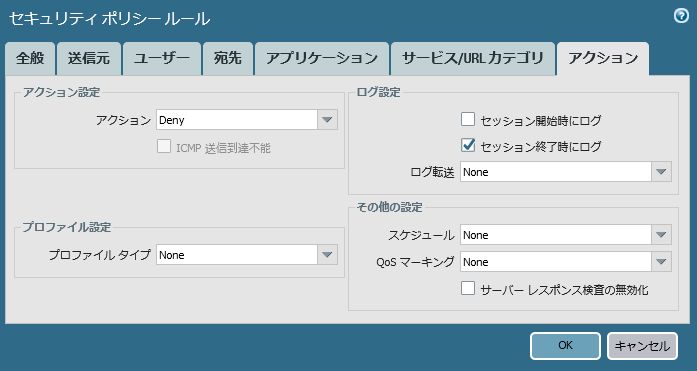Viewport: 697px width, 371px height.
Task: Toggle the ICMP 送信到達不能 checkbox
Action: click(x=164, y=146)
